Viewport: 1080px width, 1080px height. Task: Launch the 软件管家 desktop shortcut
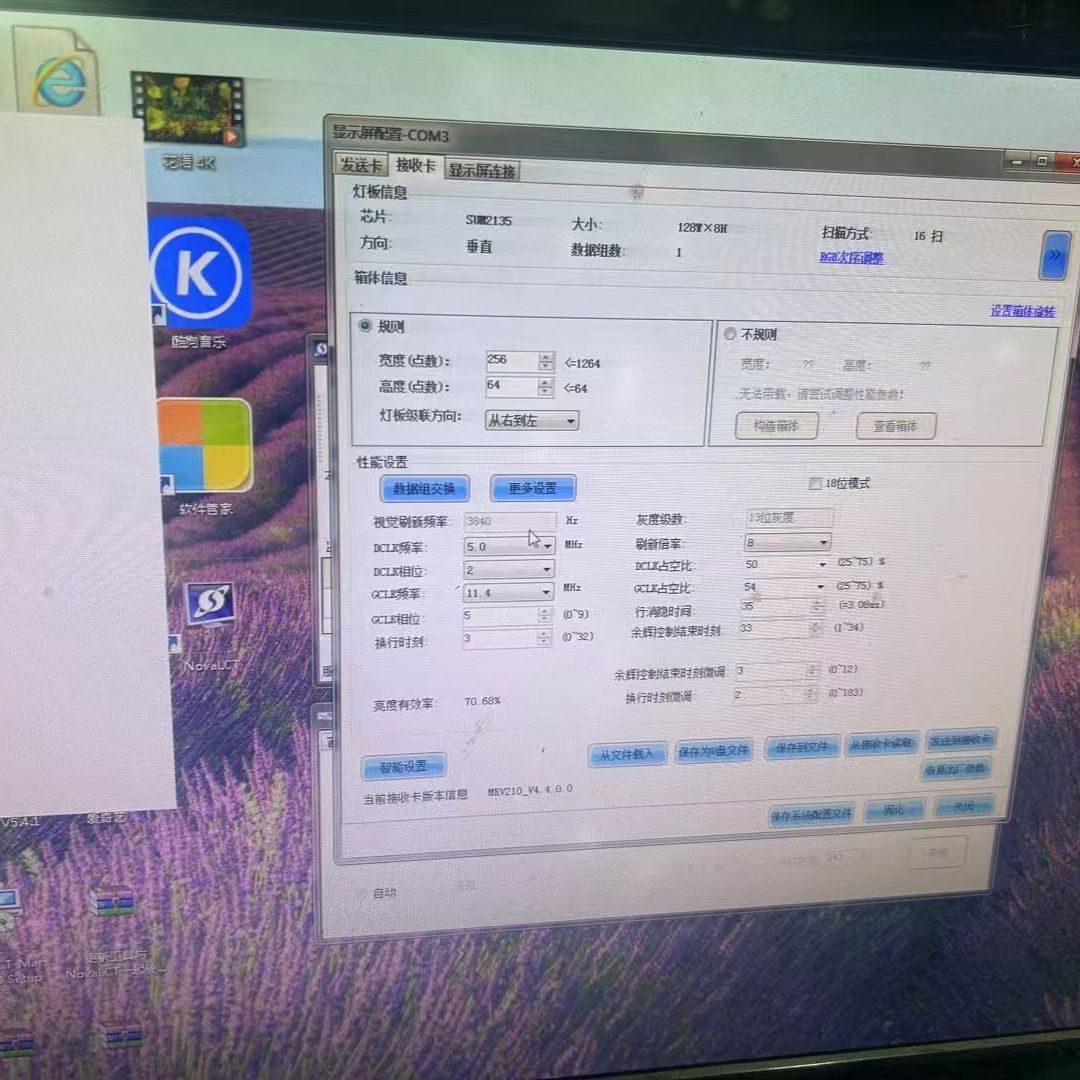pyautogui.click(x=205, y=444)
